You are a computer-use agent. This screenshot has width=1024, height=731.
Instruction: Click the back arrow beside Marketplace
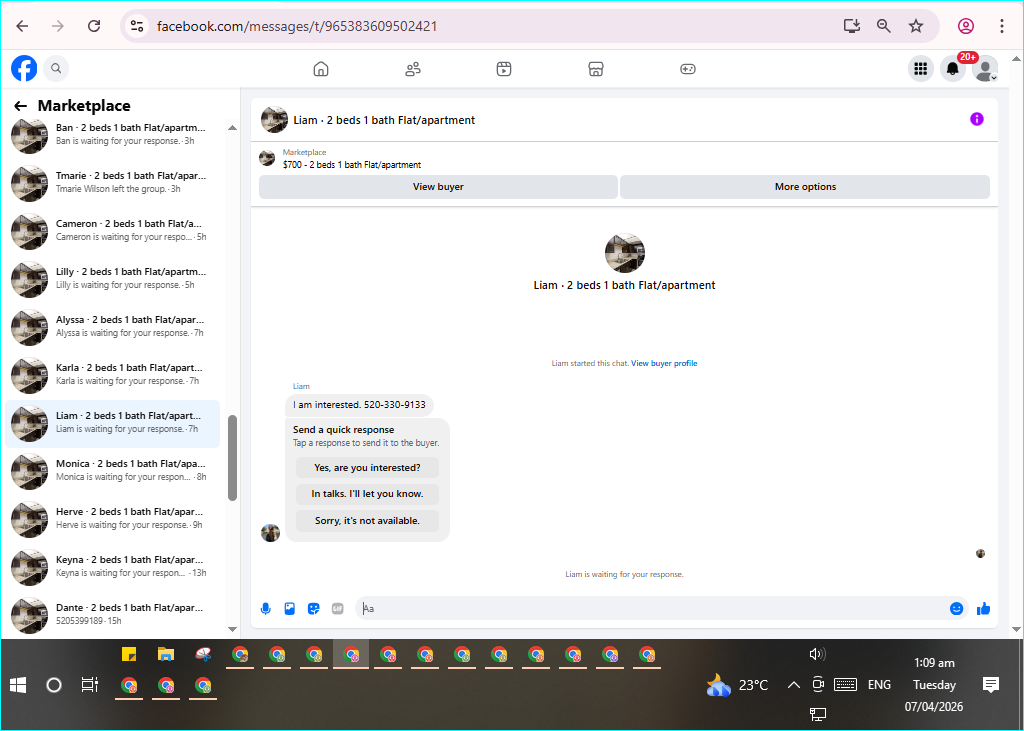[x=21, y=106]
